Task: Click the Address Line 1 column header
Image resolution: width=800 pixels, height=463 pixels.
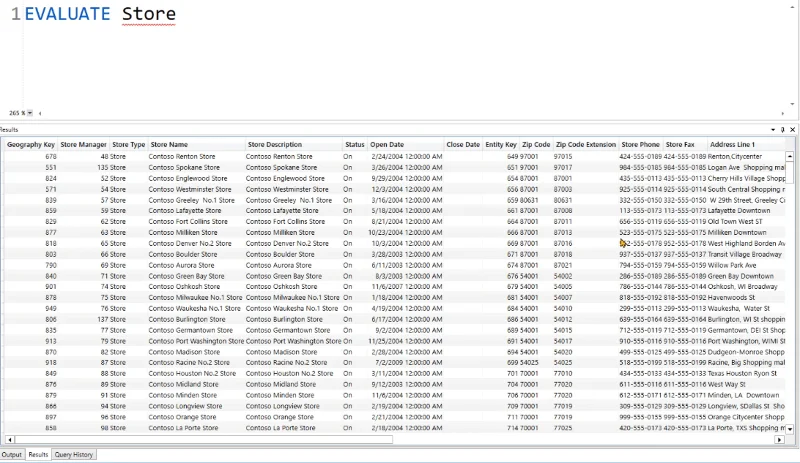Action: coord(746,144)
